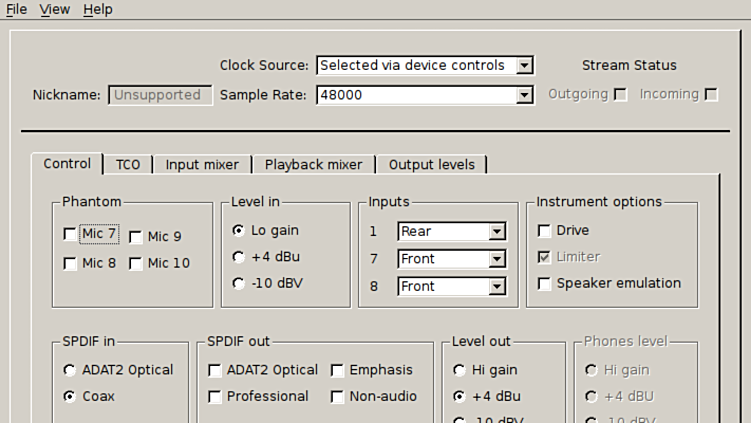Enable phantom power for Mic 7
The height and width of the screenshot is (423, 752).
(70, 235)
